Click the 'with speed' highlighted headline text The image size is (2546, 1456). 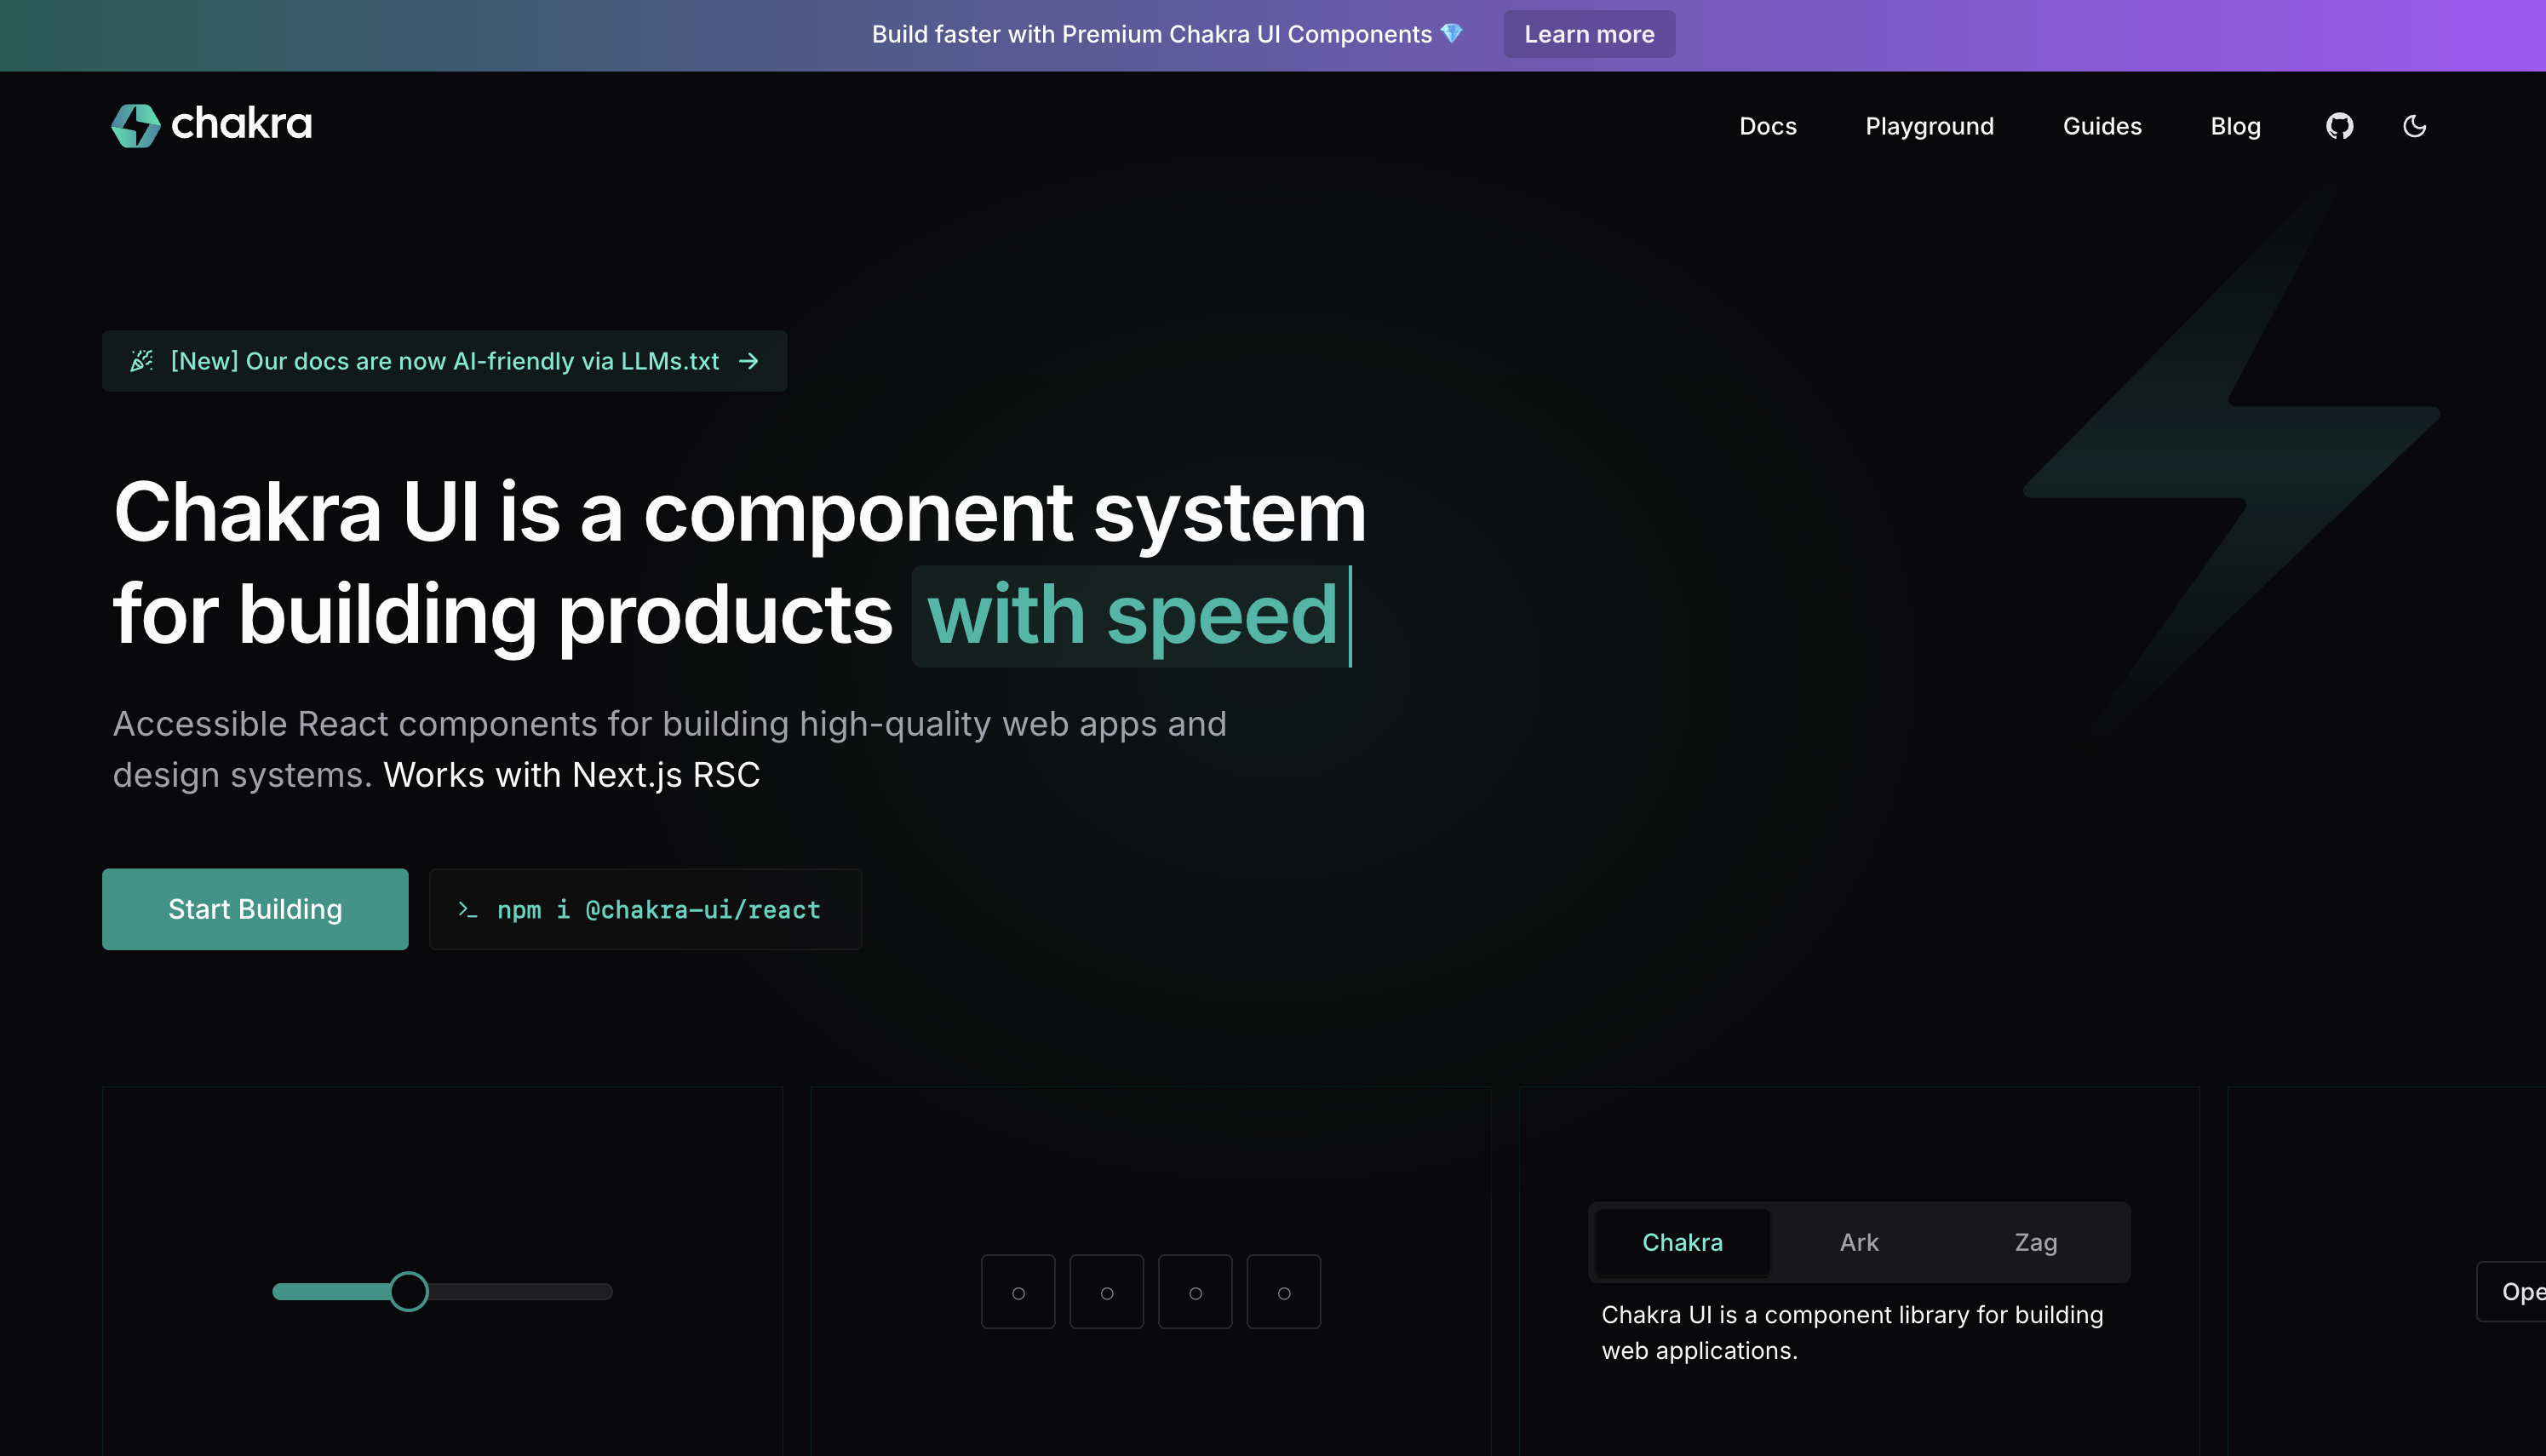point(1131,615)
